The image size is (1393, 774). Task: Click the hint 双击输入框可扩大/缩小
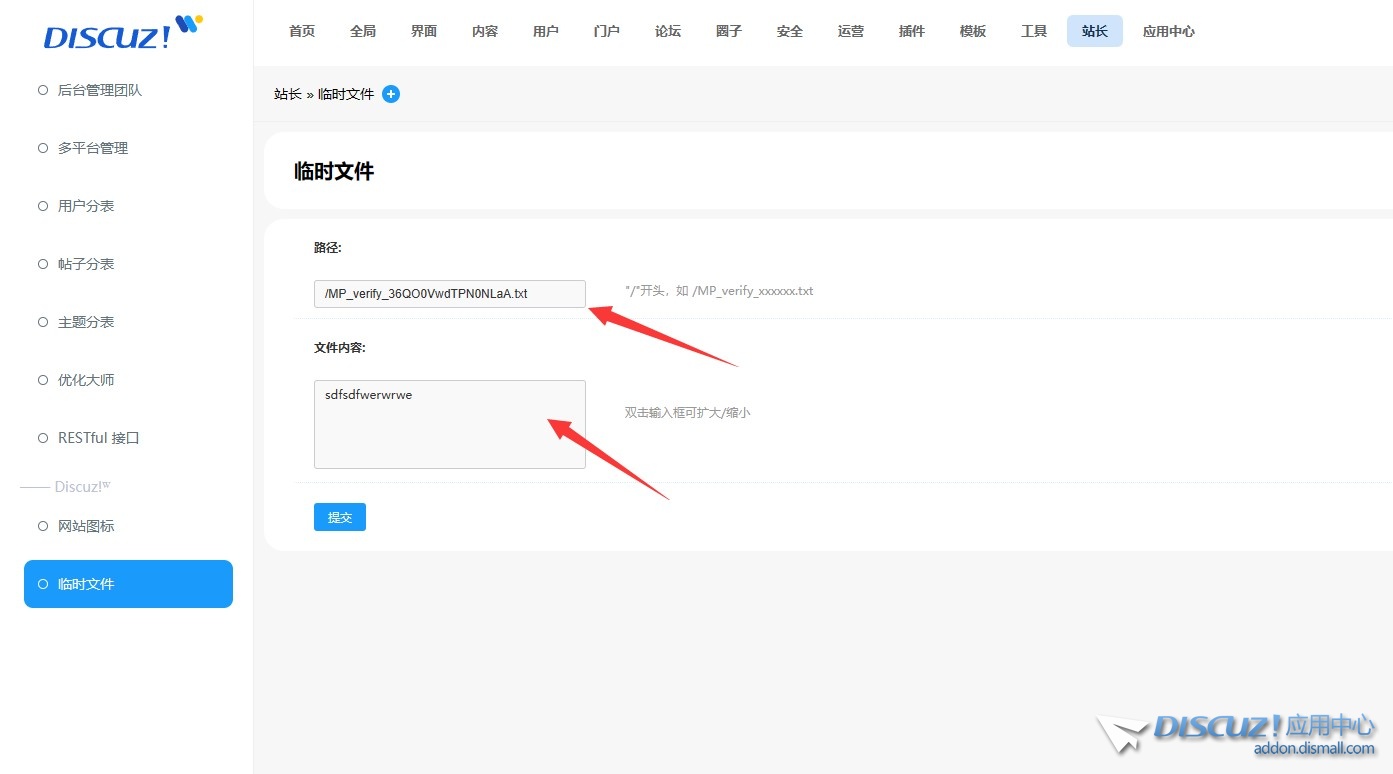point(687,412)
